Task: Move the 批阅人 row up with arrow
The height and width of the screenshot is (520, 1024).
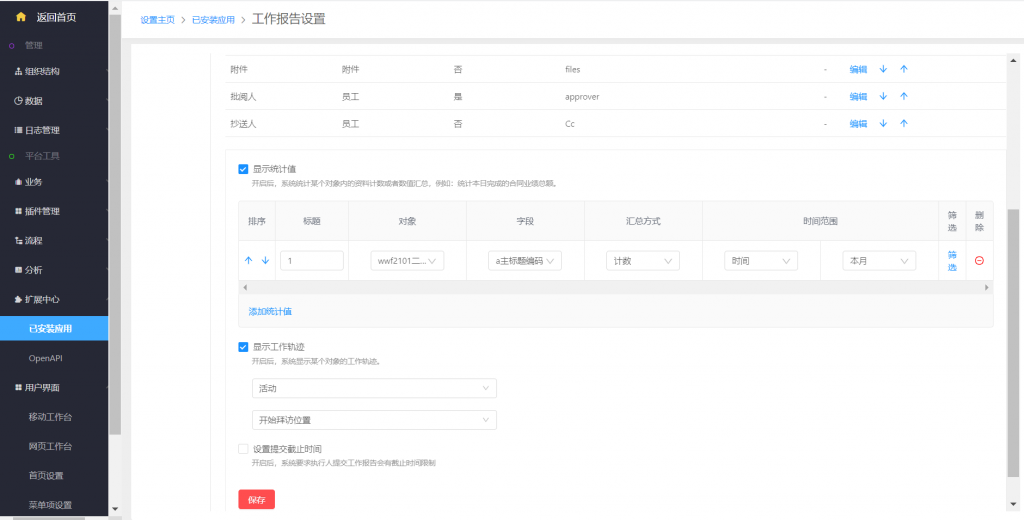Action: [x=903, y=96]
